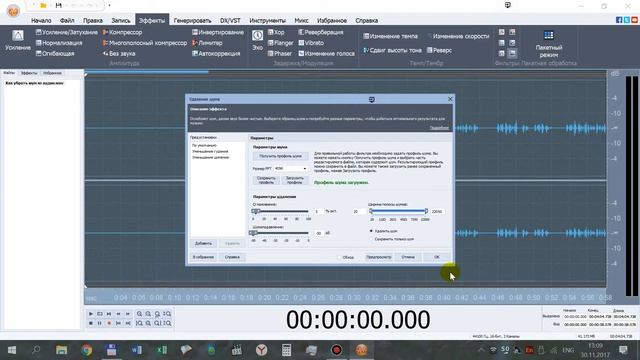Select the Уменьшение гудения preset
640x360 pixels.
point(210,151)
